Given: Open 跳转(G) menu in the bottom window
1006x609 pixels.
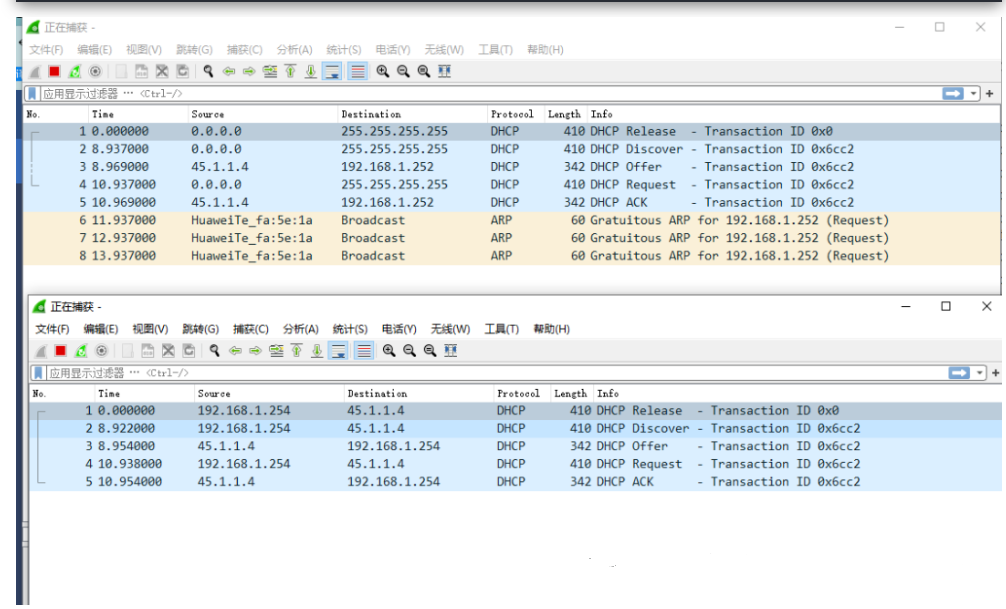Looking at the screenshot, I should [200, 329].
